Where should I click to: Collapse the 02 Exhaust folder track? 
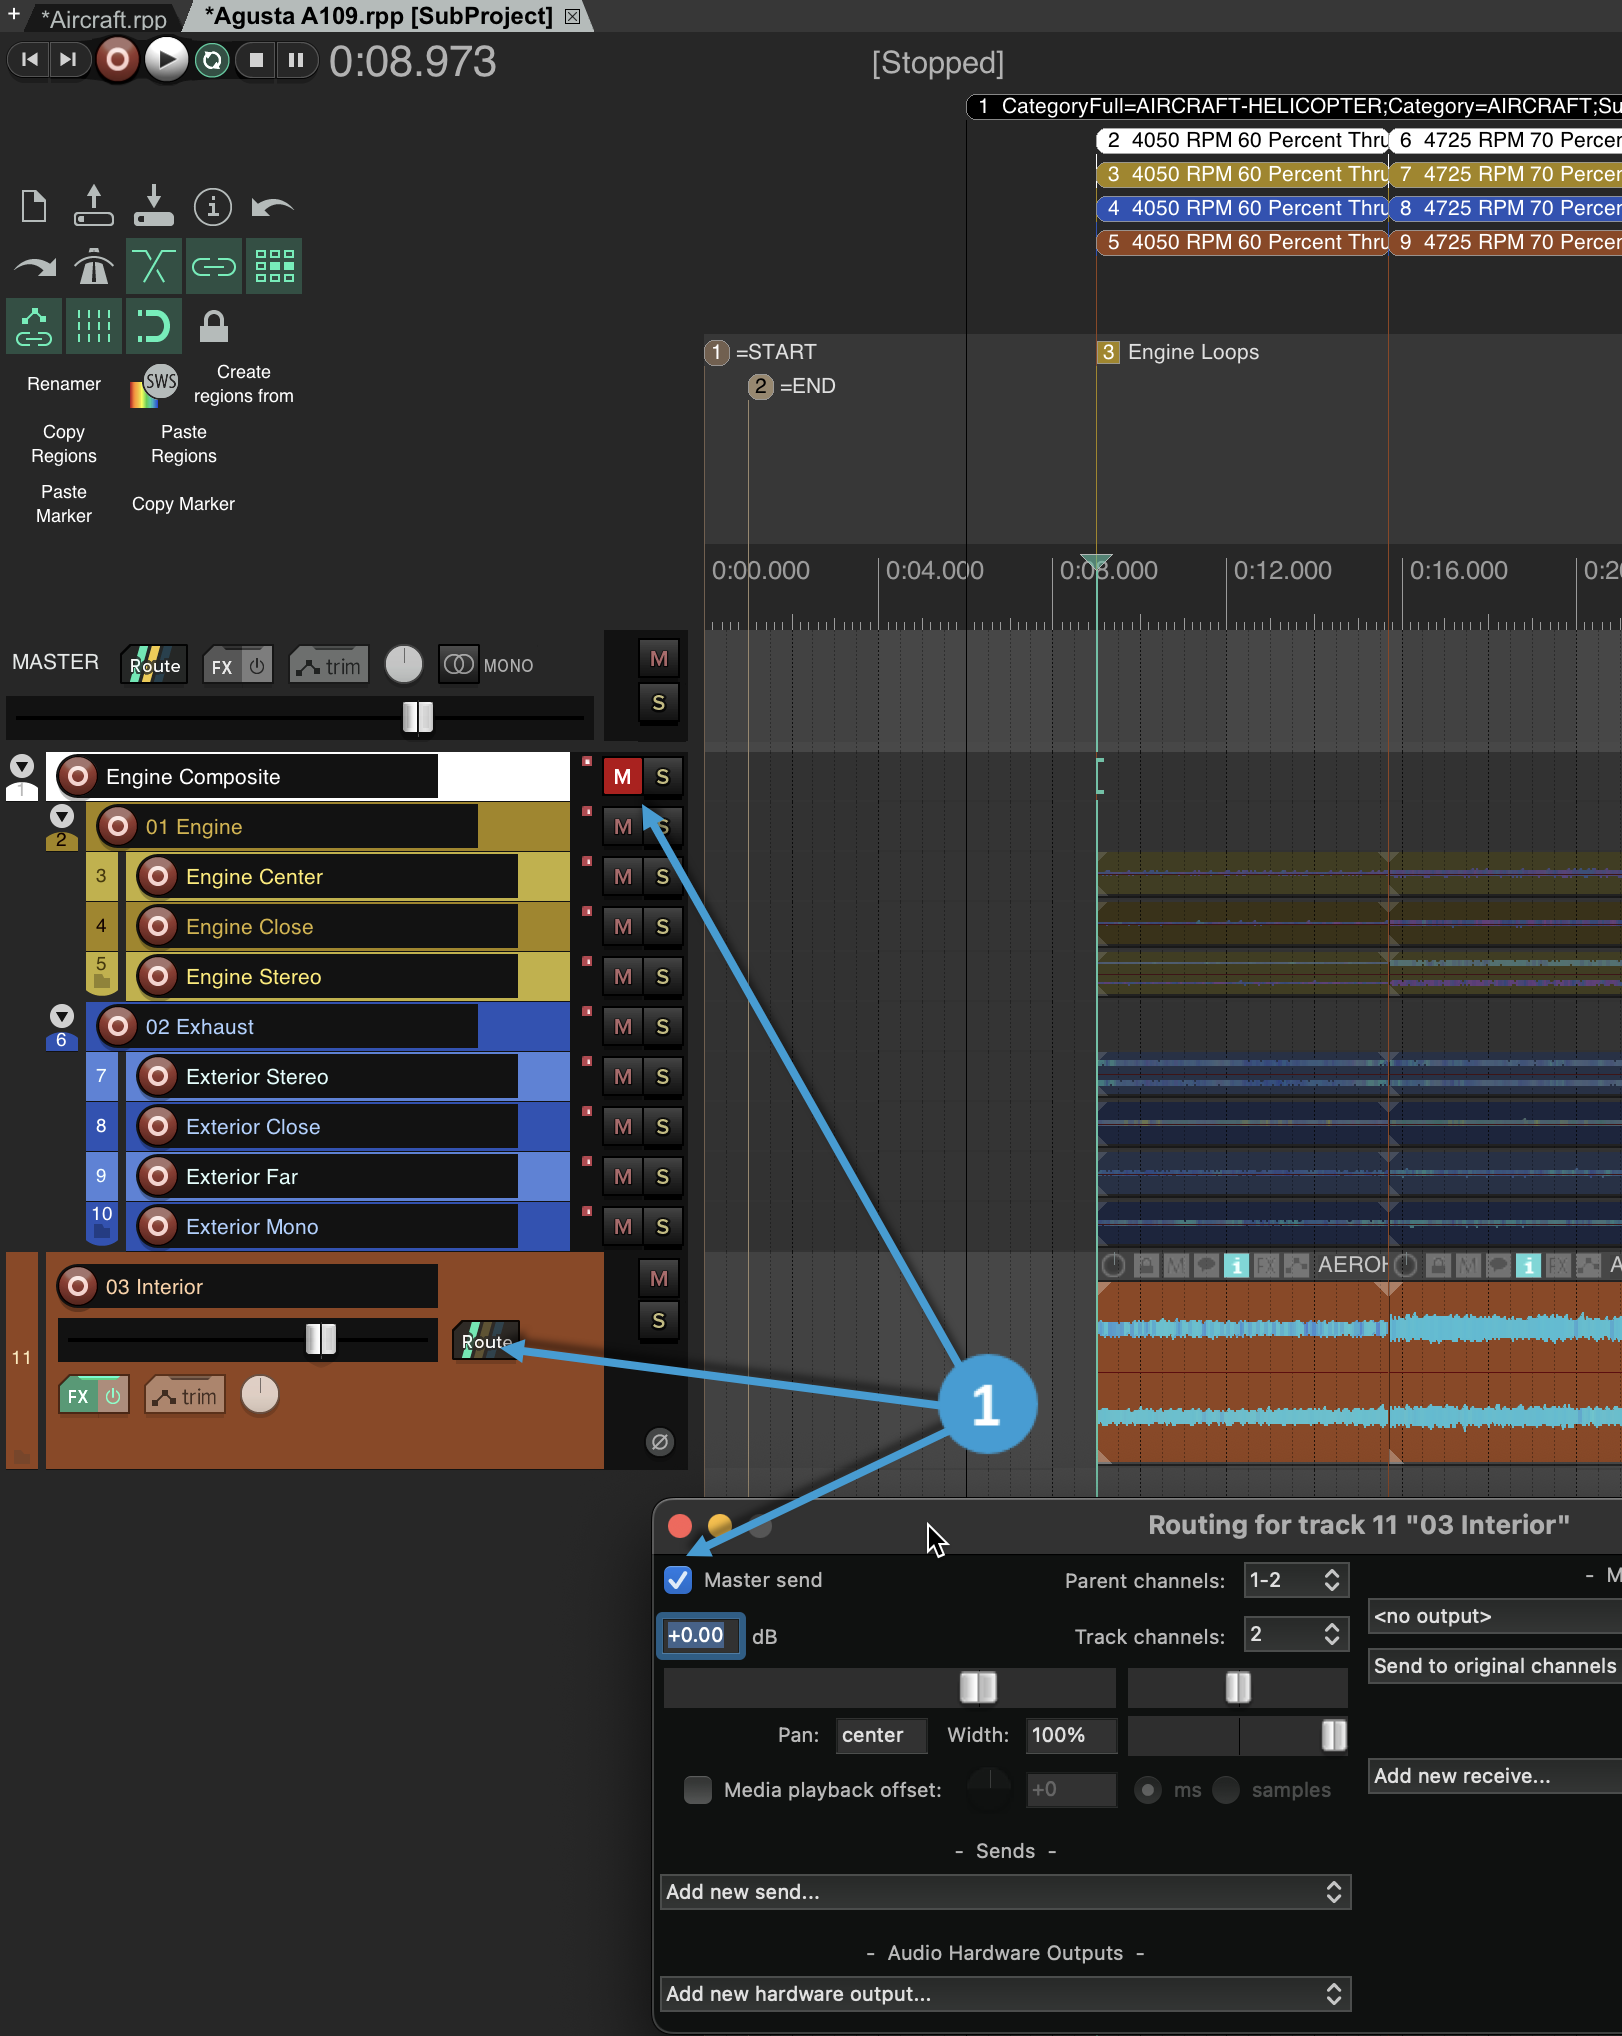62,1017
